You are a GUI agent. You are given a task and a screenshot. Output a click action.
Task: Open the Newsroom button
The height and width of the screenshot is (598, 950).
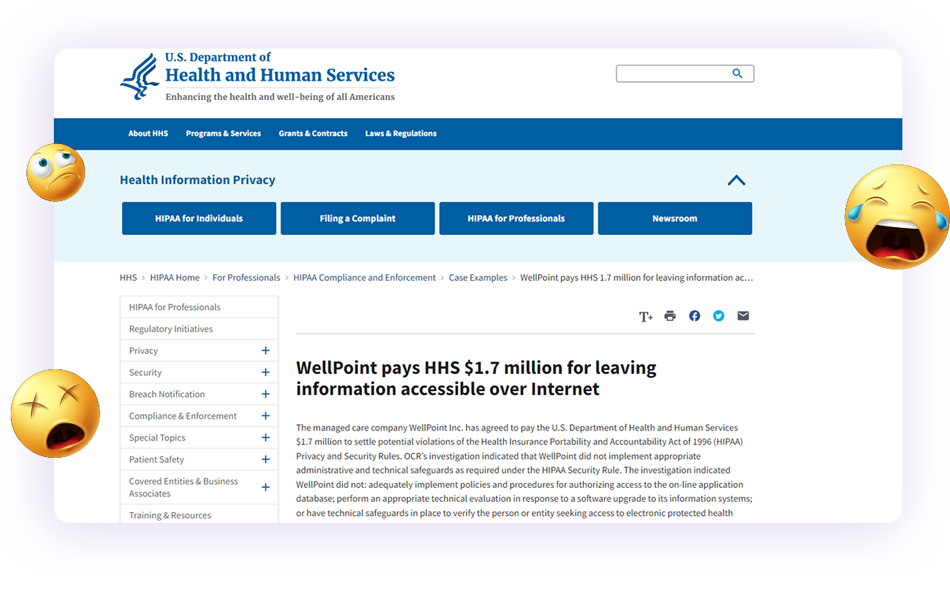point(675,218)
